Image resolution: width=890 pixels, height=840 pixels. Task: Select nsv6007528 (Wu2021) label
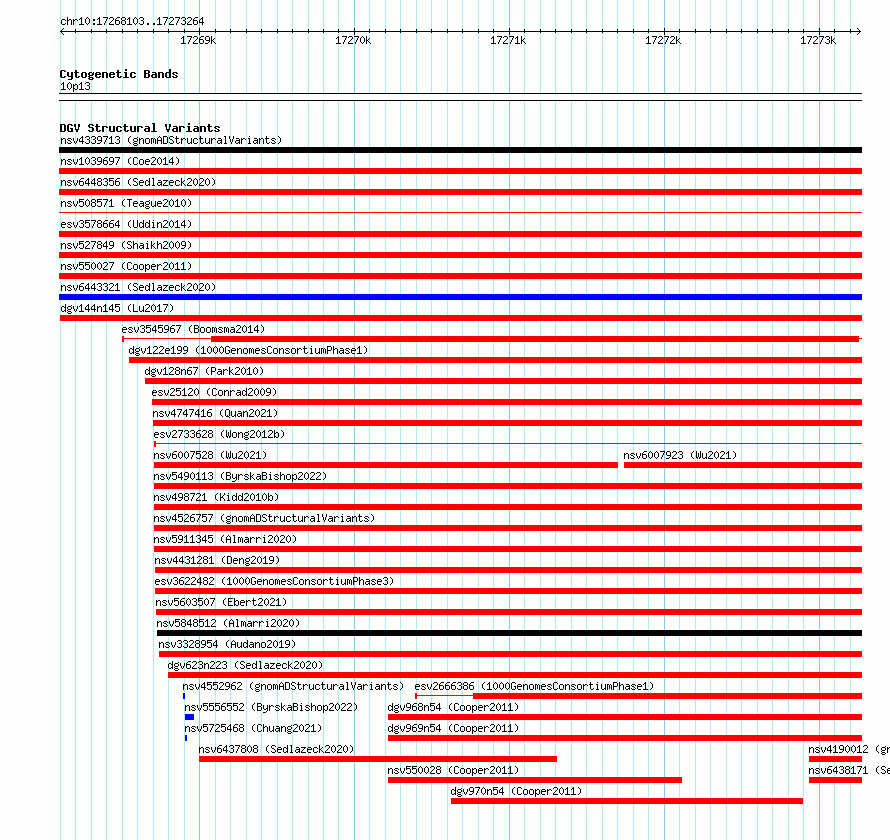tap(210, 455)
